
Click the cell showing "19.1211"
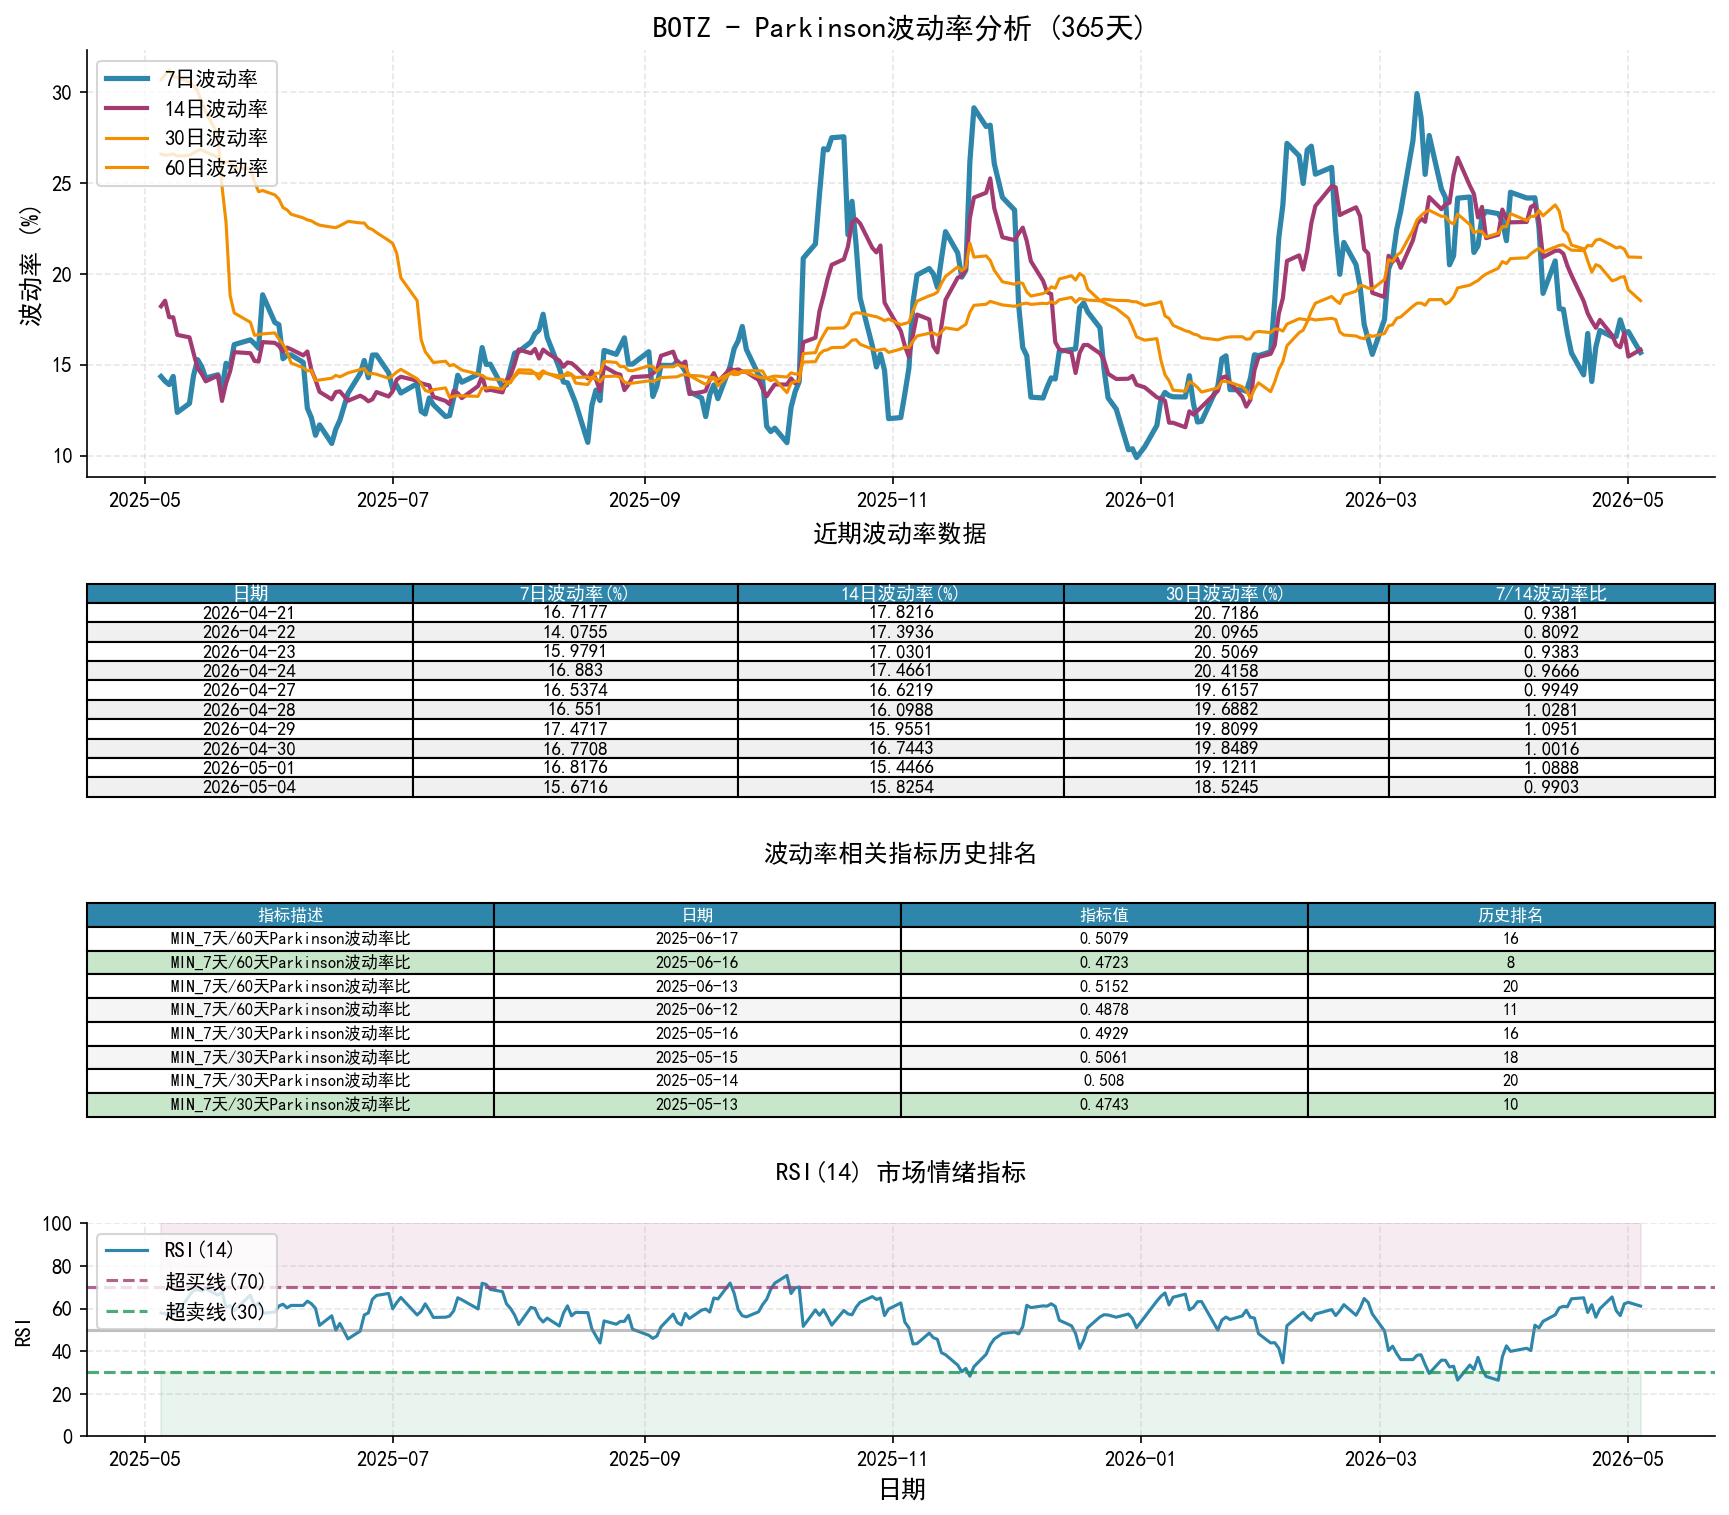point(1226,767)
